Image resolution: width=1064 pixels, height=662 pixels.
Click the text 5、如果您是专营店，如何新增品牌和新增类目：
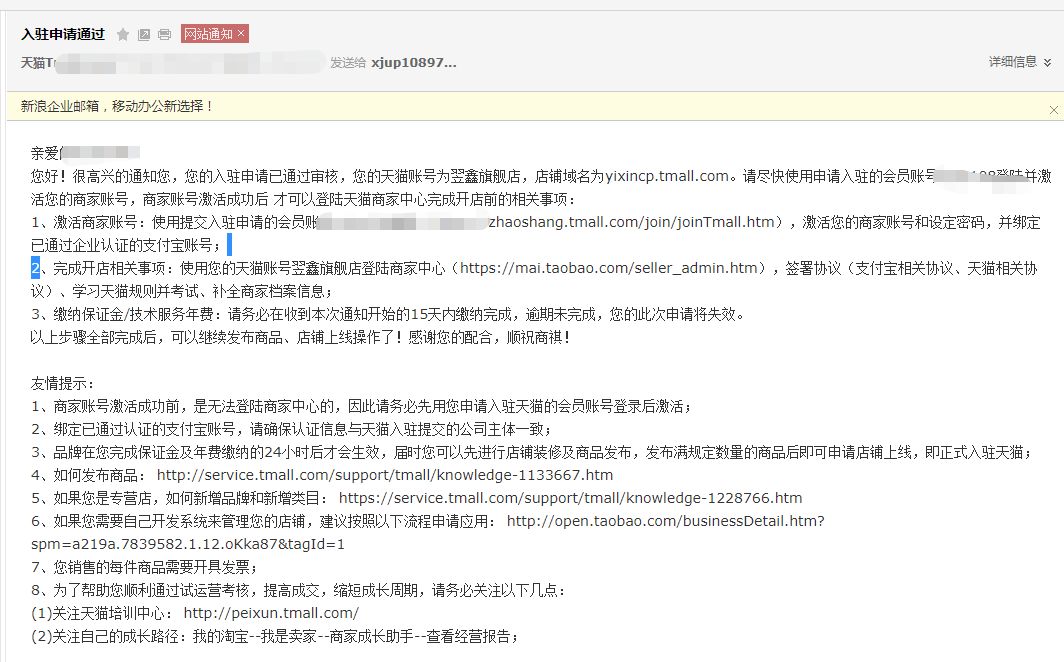pyautogui.click(x=180, y=499)
